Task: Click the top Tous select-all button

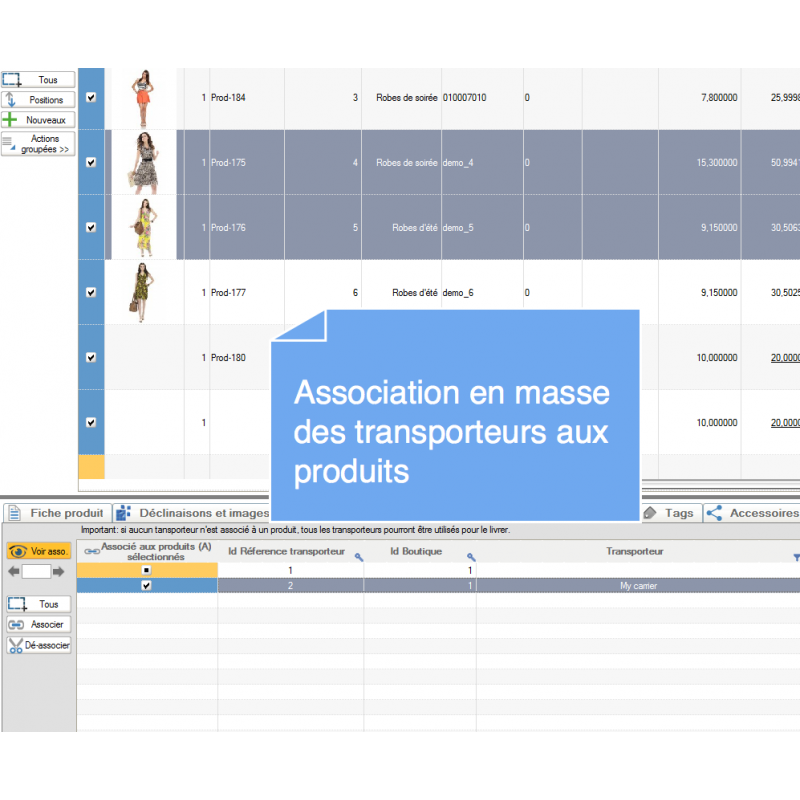Action: pyautogui.click(x=38, y=79)
